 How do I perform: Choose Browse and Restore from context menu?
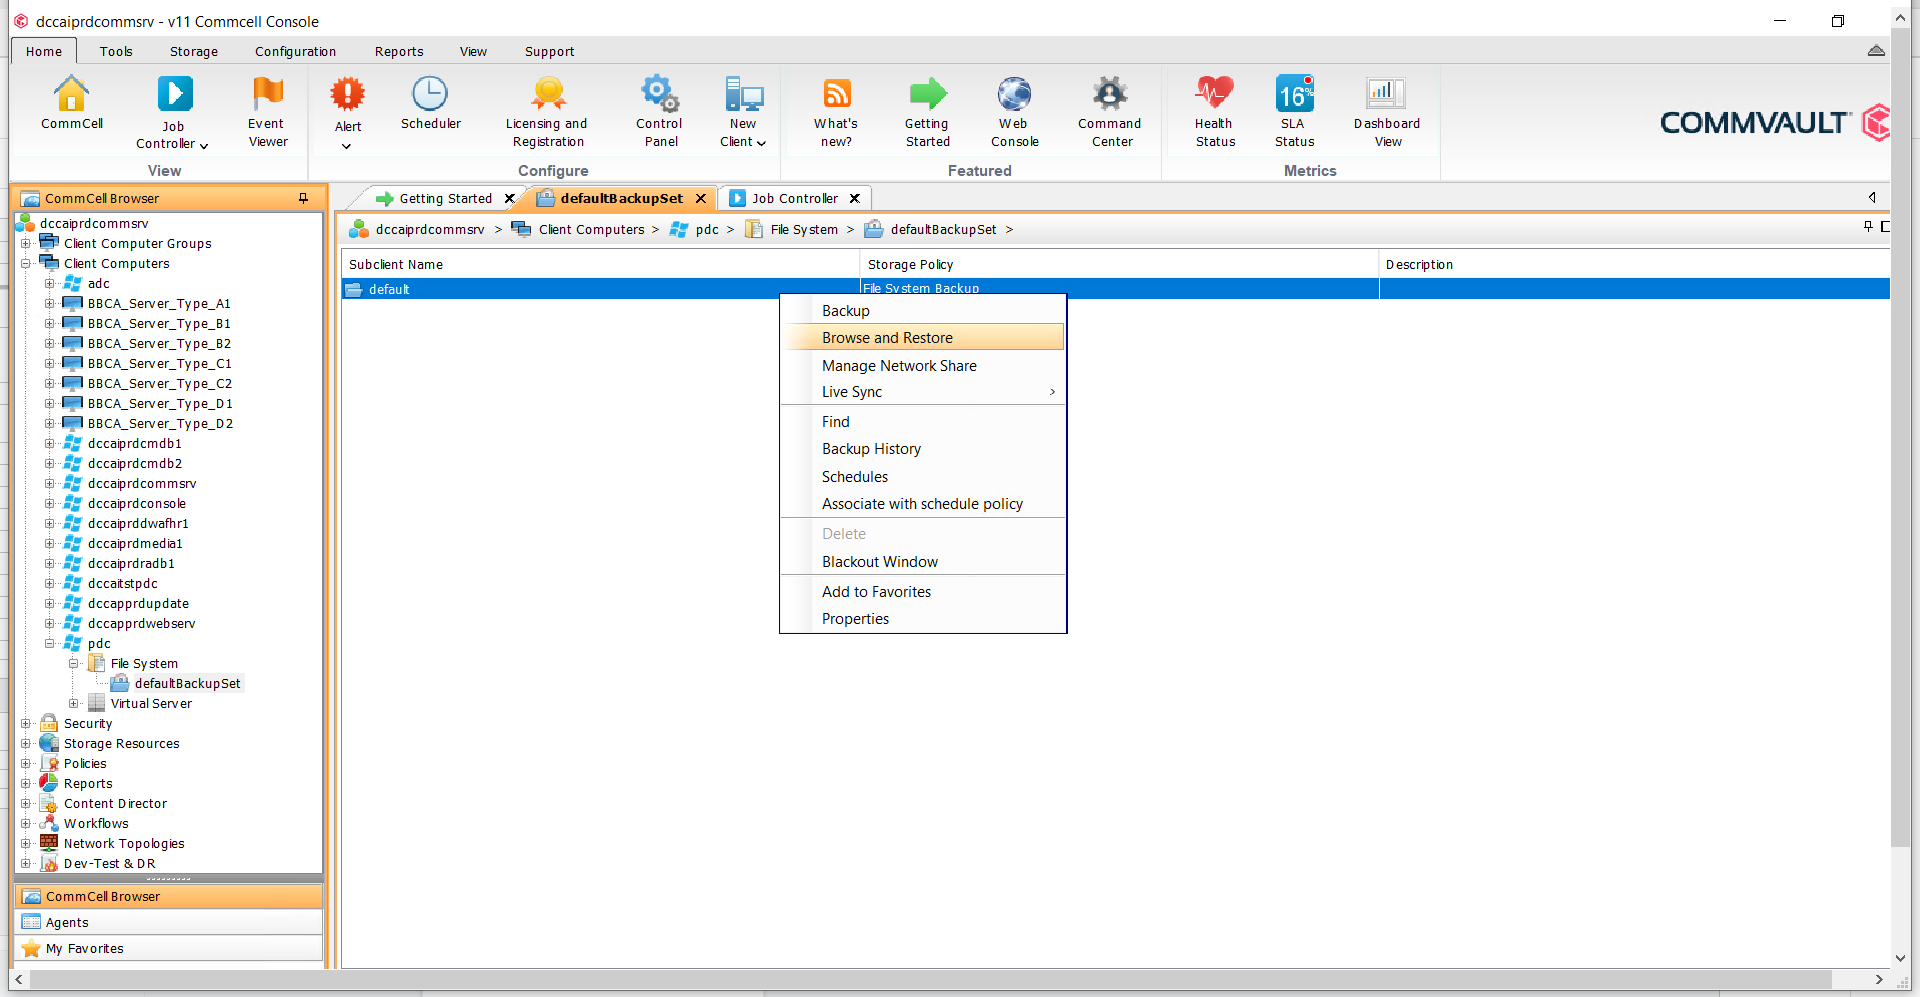pyautogui.click(x=923, y=338)
